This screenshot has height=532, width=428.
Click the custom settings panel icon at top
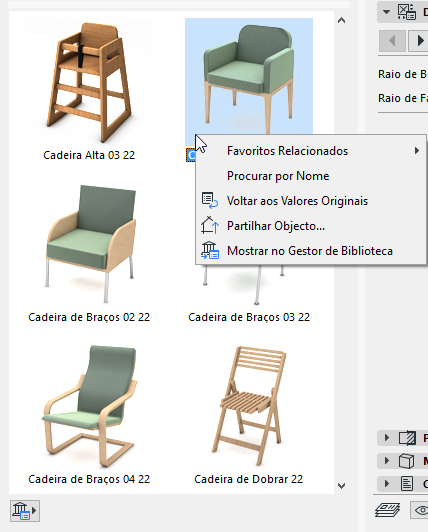[407, 12]
